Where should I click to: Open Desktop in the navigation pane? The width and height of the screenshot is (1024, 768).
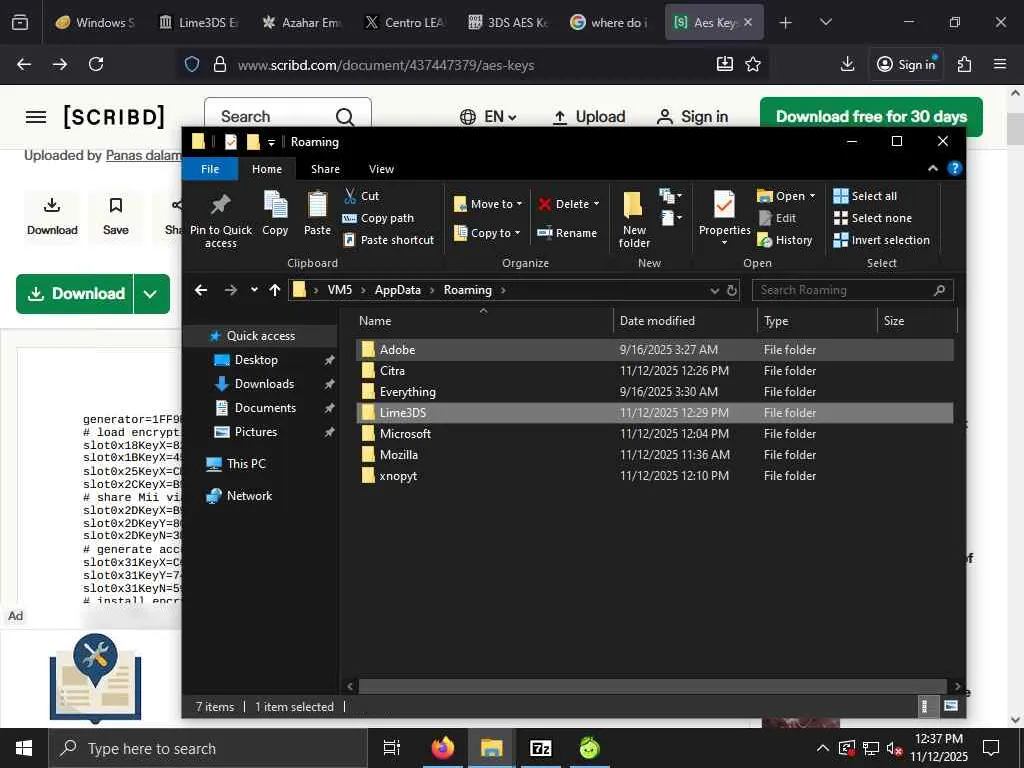[x=256, y=360]
